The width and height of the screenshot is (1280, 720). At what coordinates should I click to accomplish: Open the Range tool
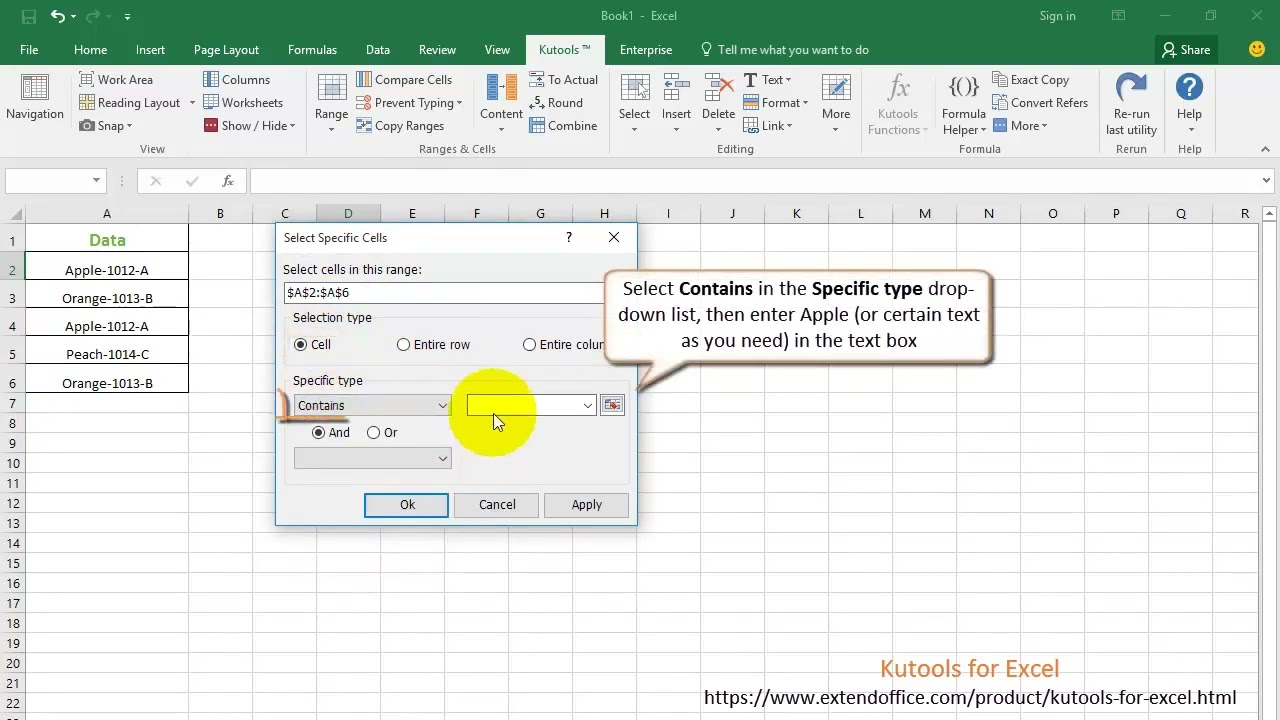(331, 103)
